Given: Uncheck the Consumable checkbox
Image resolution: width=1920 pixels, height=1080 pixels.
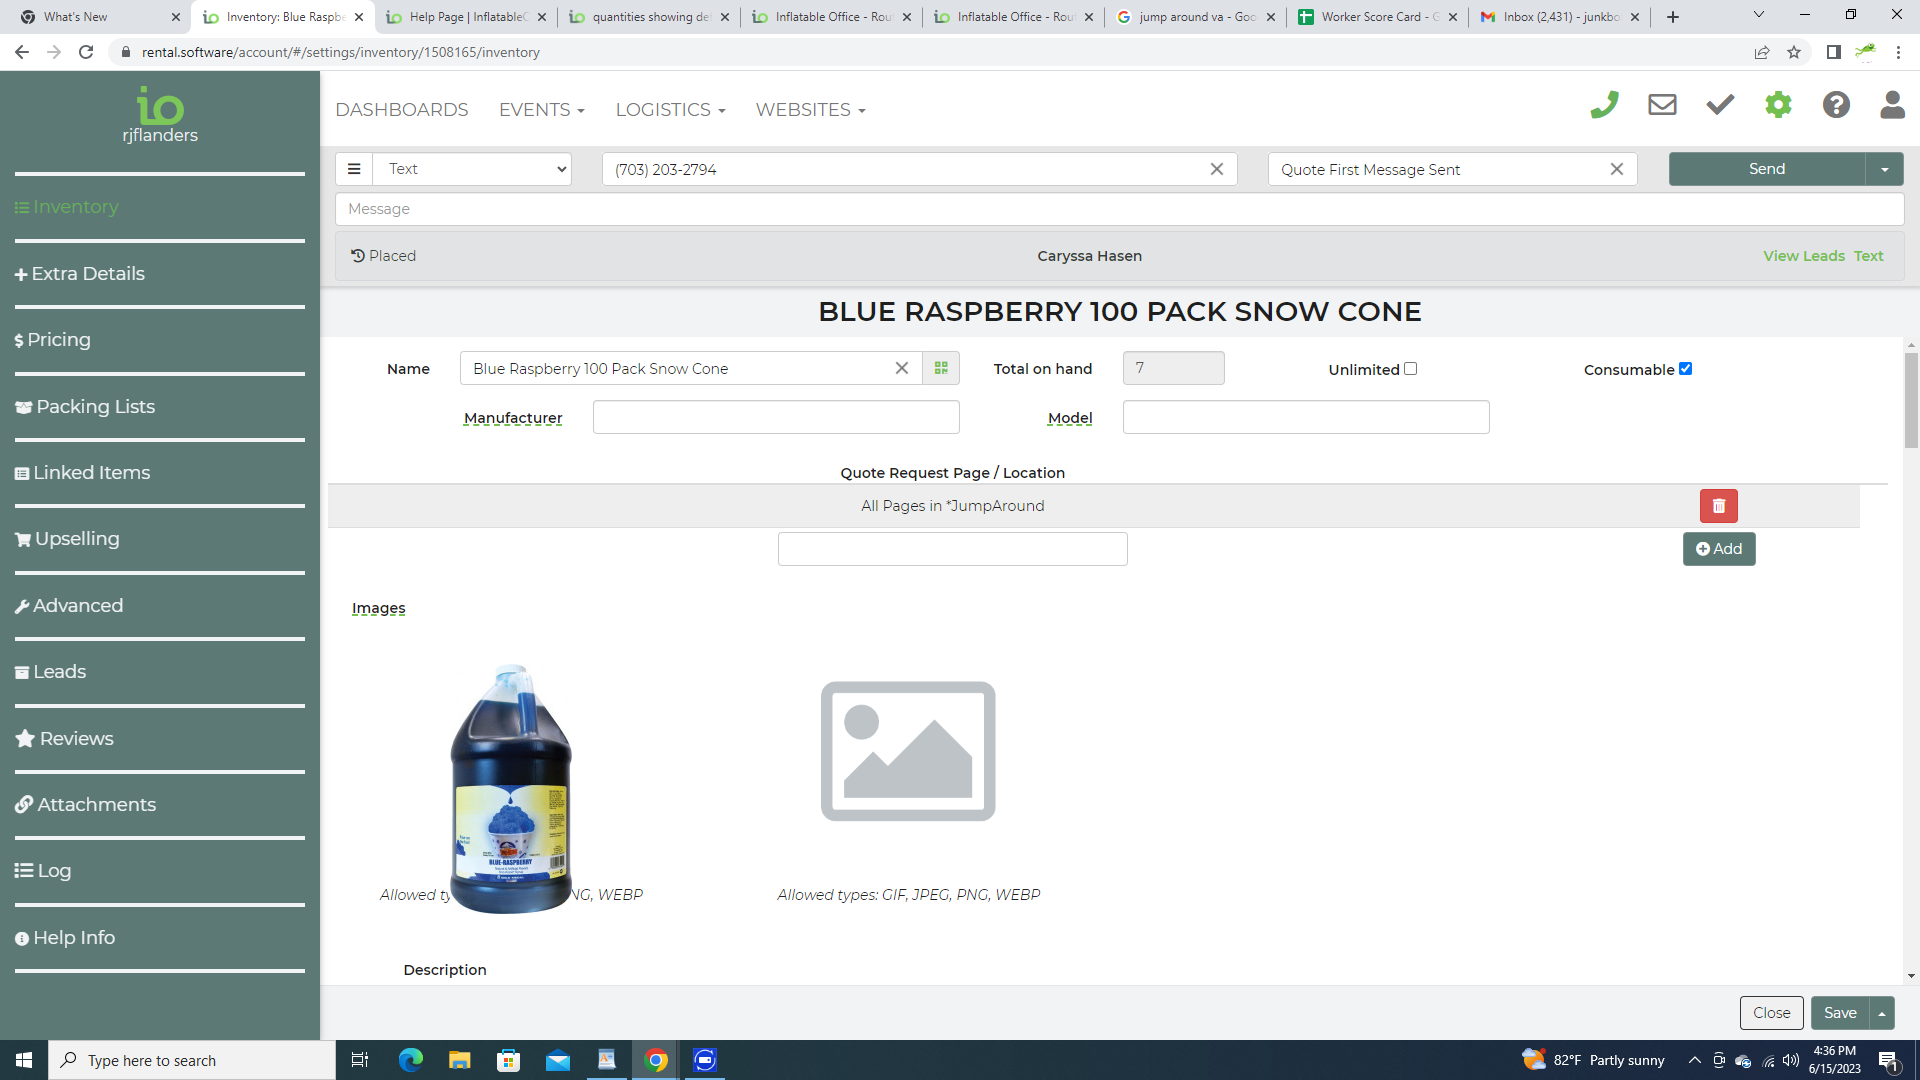Looking at the screenshot, I should click(1685, 368).
